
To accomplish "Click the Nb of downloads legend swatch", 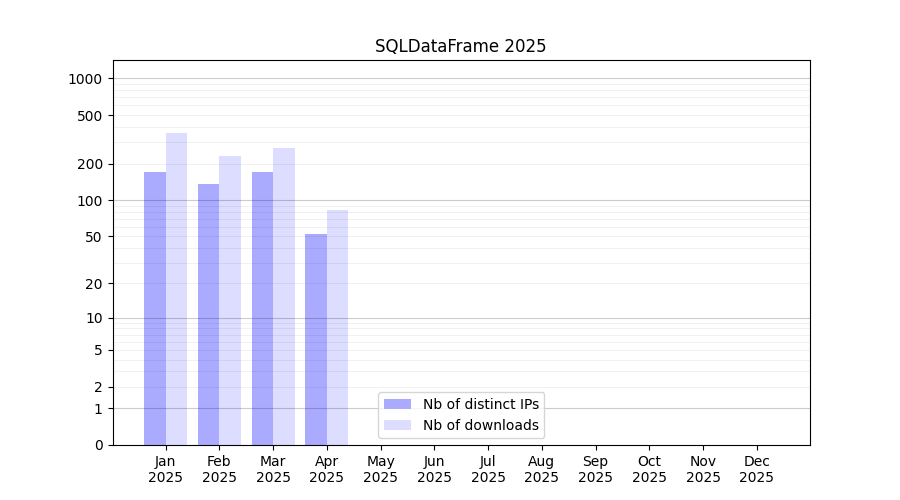I will click(397, 425).
